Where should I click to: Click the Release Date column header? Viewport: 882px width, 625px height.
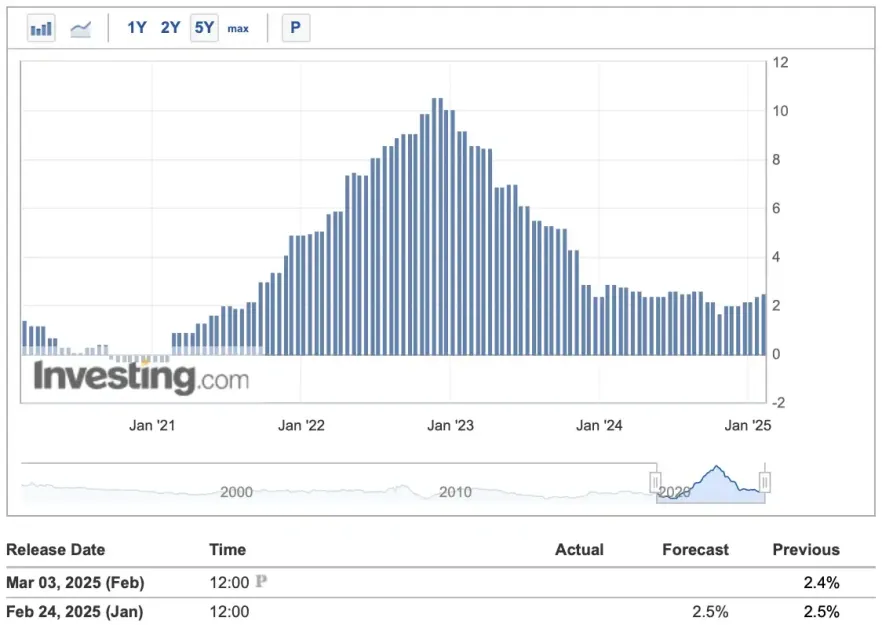pos(56,549)
